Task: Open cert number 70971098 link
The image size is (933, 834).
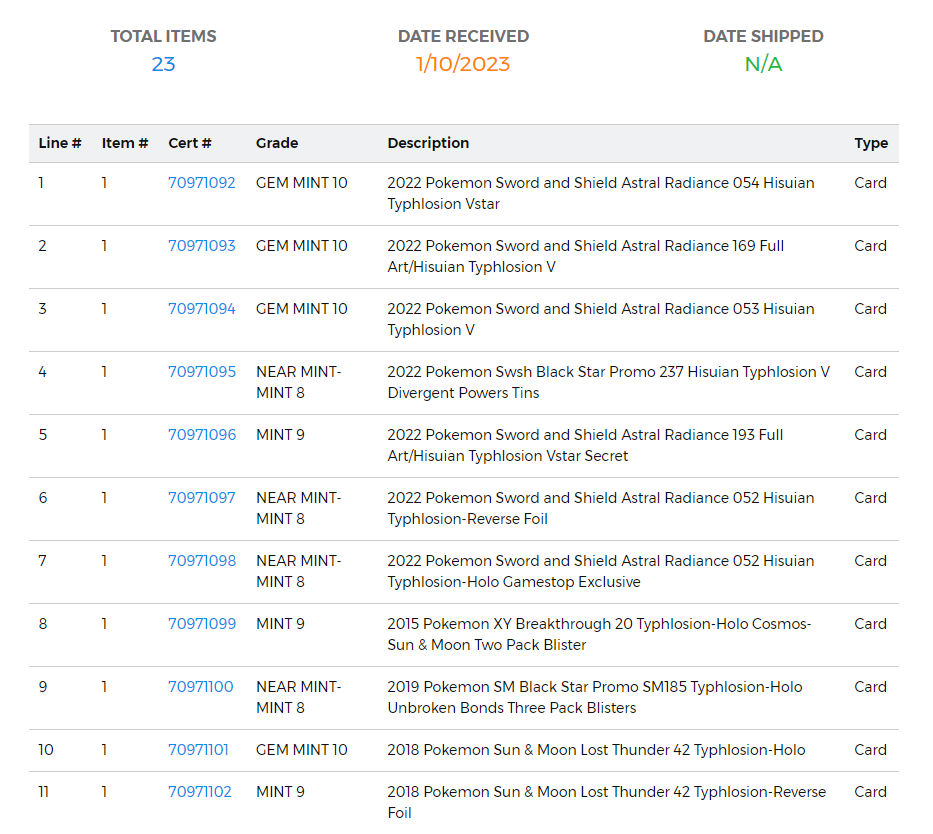Action: [202, 561]
